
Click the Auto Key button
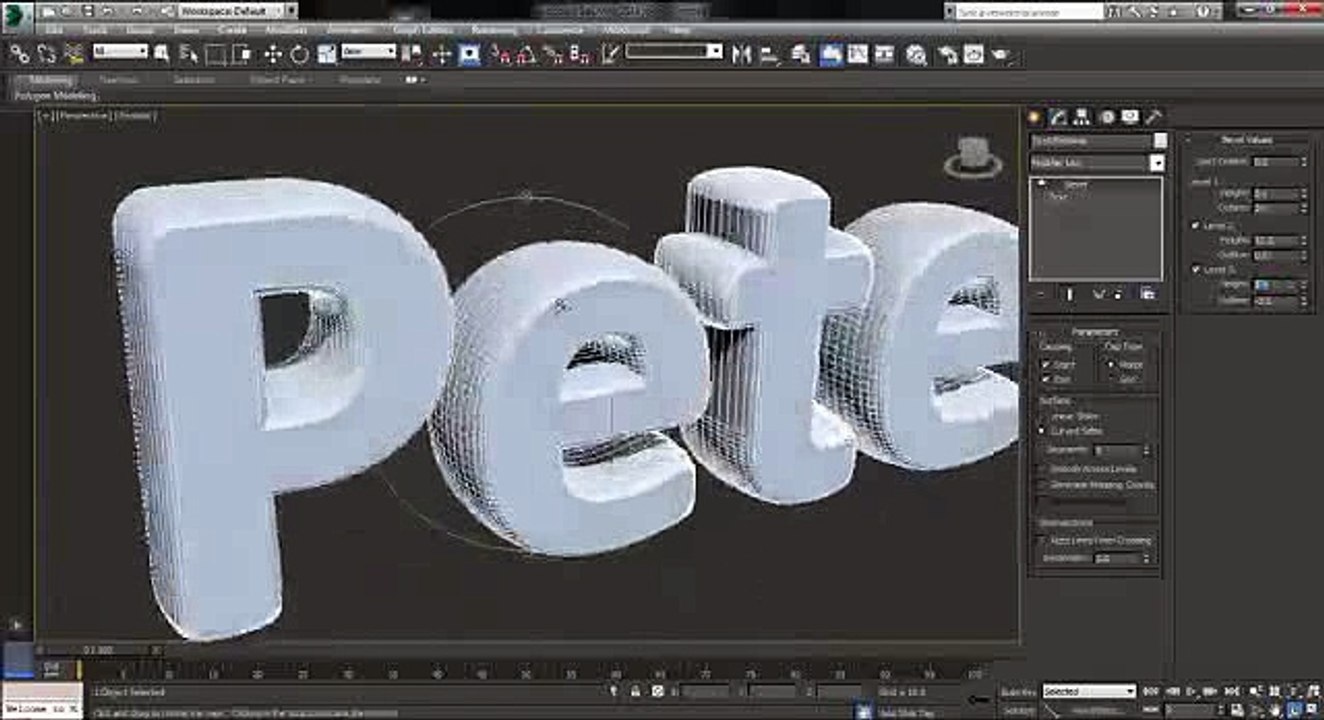tap(1018, 691)
